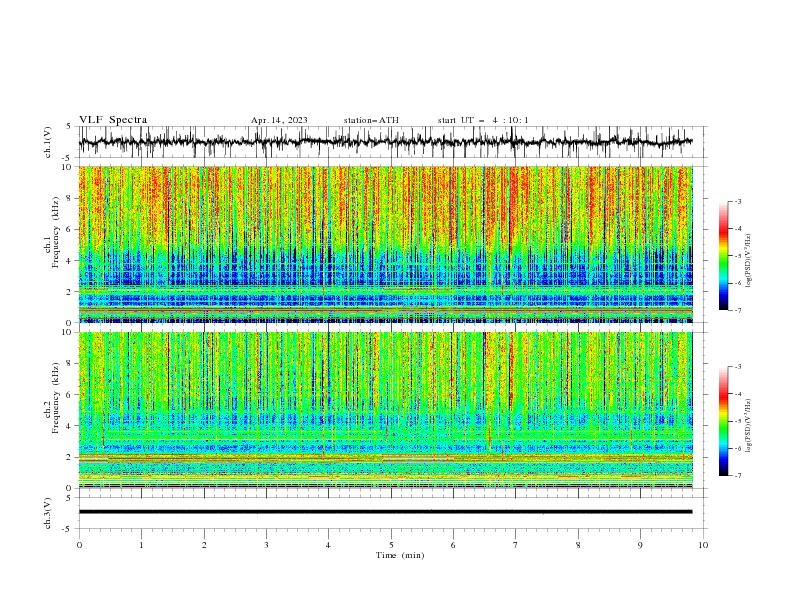Click time axis tick label "8" at bottom
Screen dimensions: 792x612
click(x=578, y=545)
